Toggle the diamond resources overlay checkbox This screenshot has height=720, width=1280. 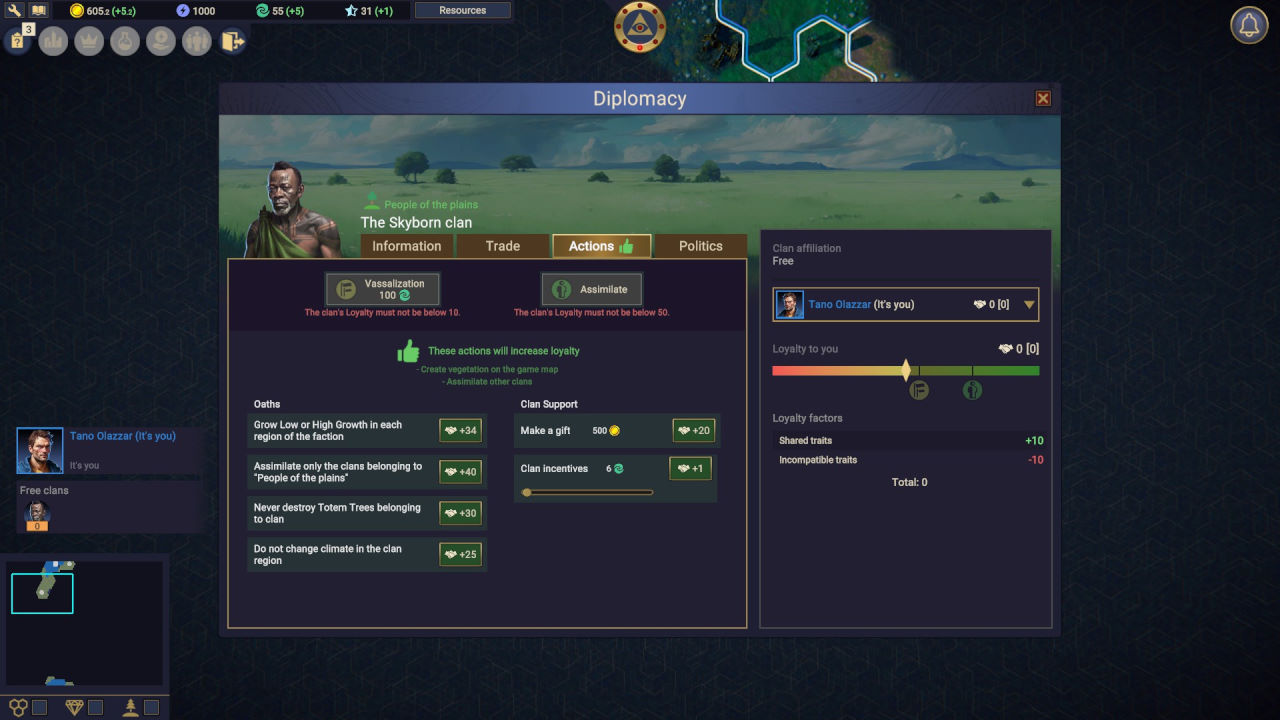(95, 707)
